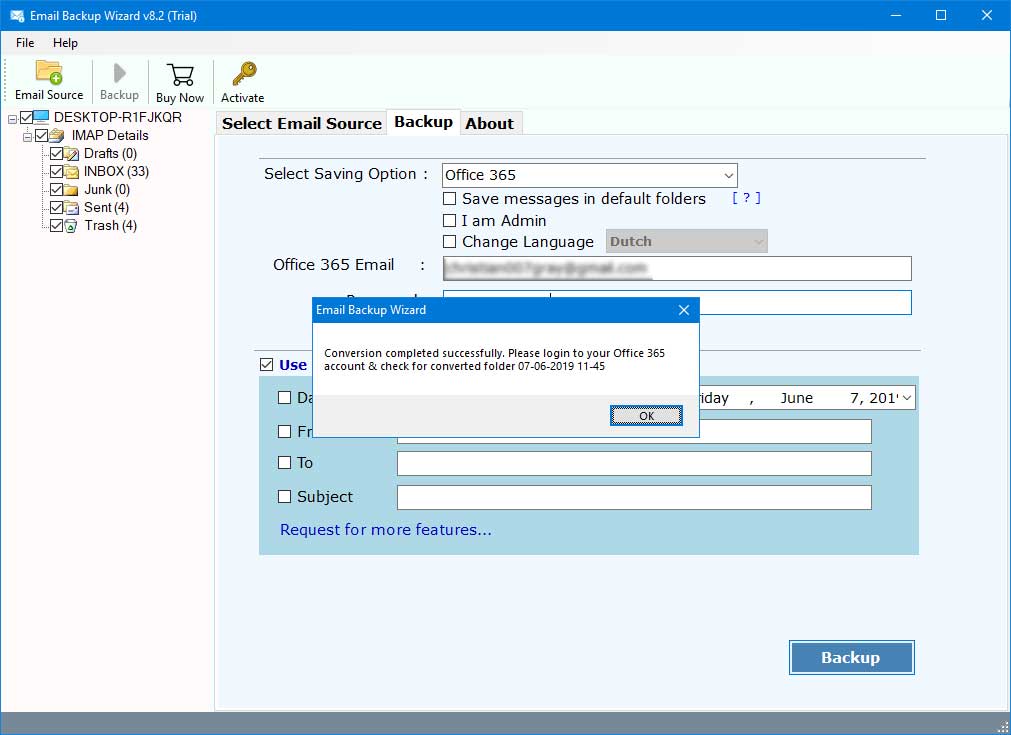Click the Backup play toolbar icon
The width and height of the screenshot is (1011, 735).
click(119, 73)
